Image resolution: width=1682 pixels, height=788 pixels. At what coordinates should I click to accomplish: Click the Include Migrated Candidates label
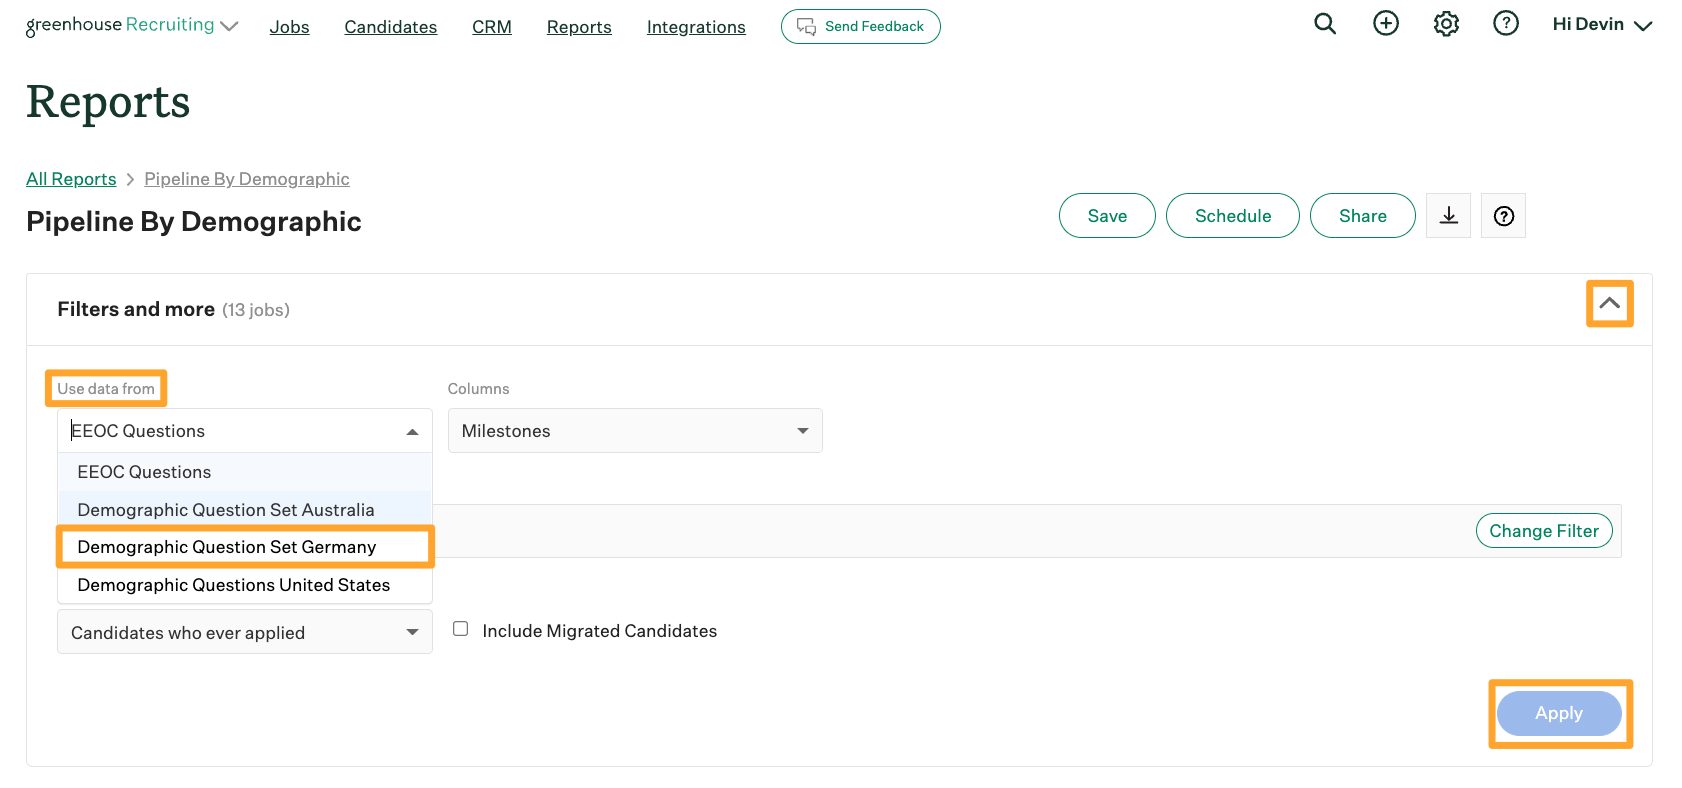pos(600,631)
